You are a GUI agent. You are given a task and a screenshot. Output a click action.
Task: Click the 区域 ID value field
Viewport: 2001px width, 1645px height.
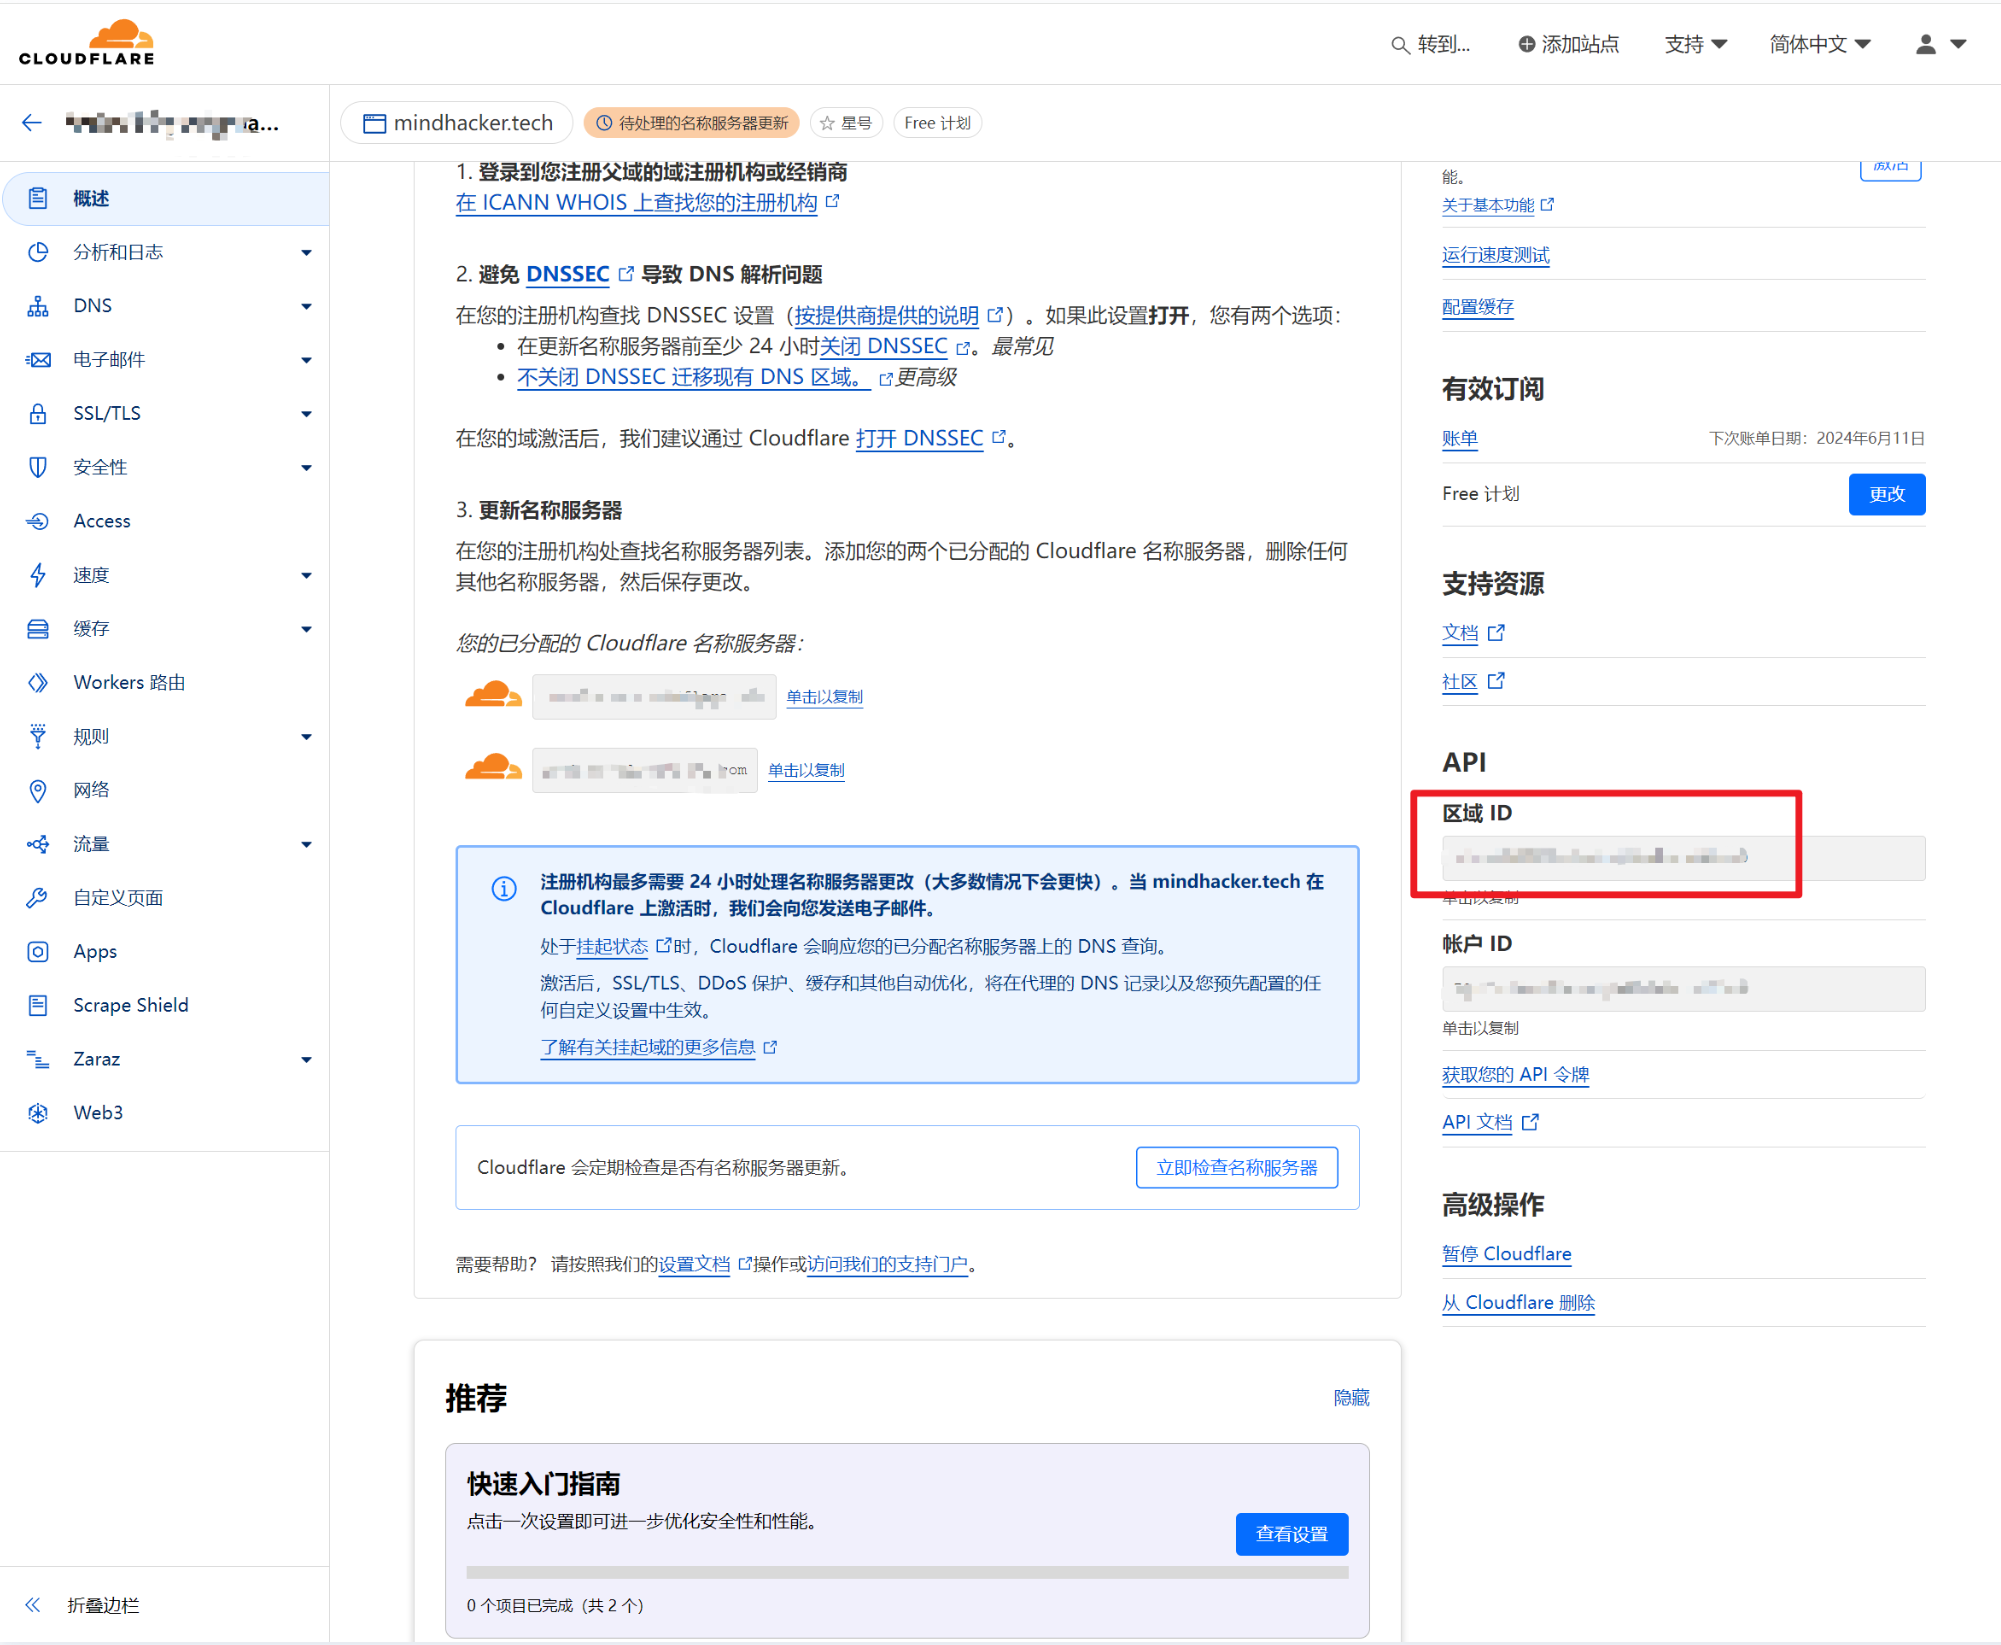[1683, 857]
